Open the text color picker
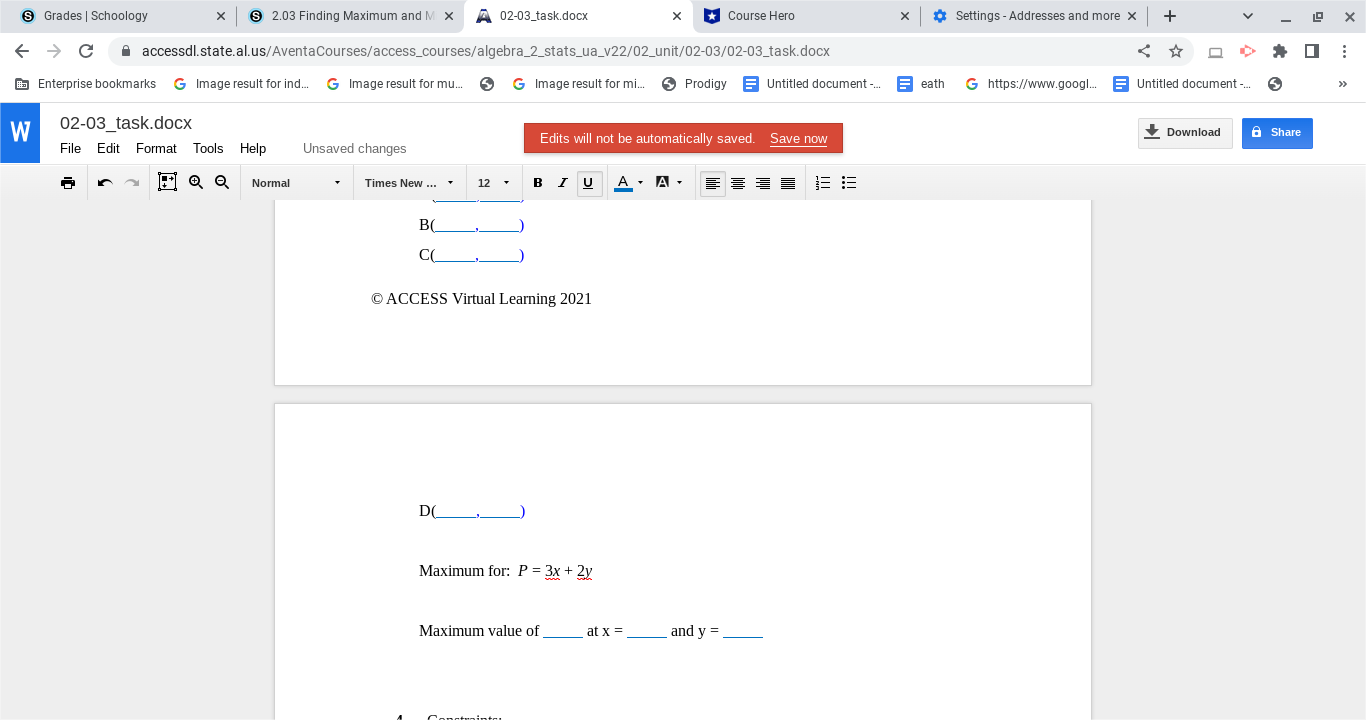Screen dimensions: 1366x720 (623, 182)
